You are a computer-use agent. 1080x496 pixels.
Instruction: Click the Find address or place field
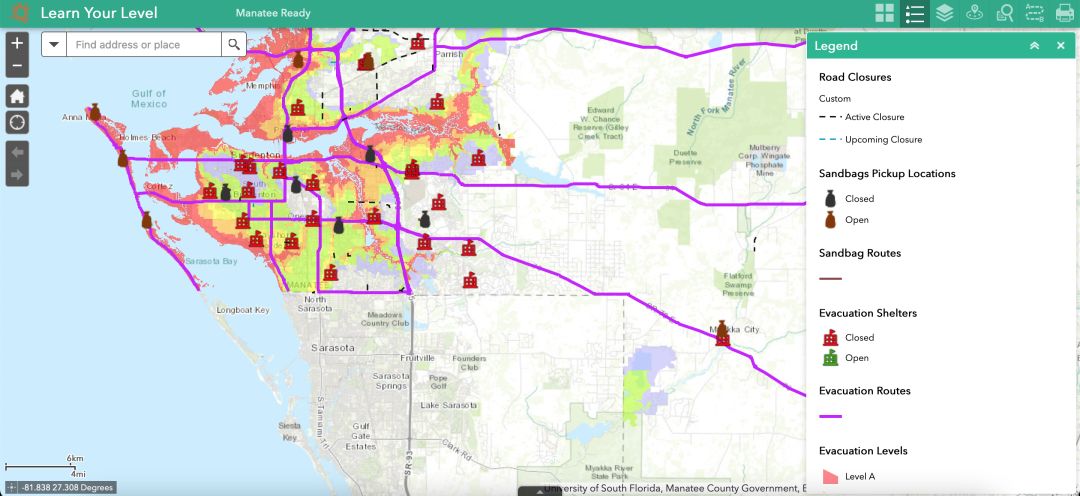click(x=144, y=45)
